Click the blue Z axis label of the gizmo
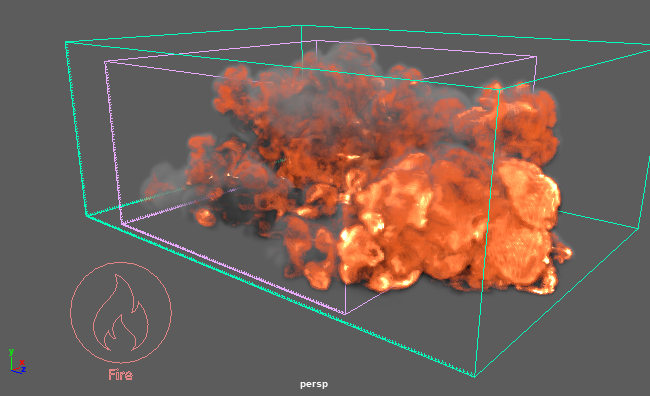 point(24,369)
